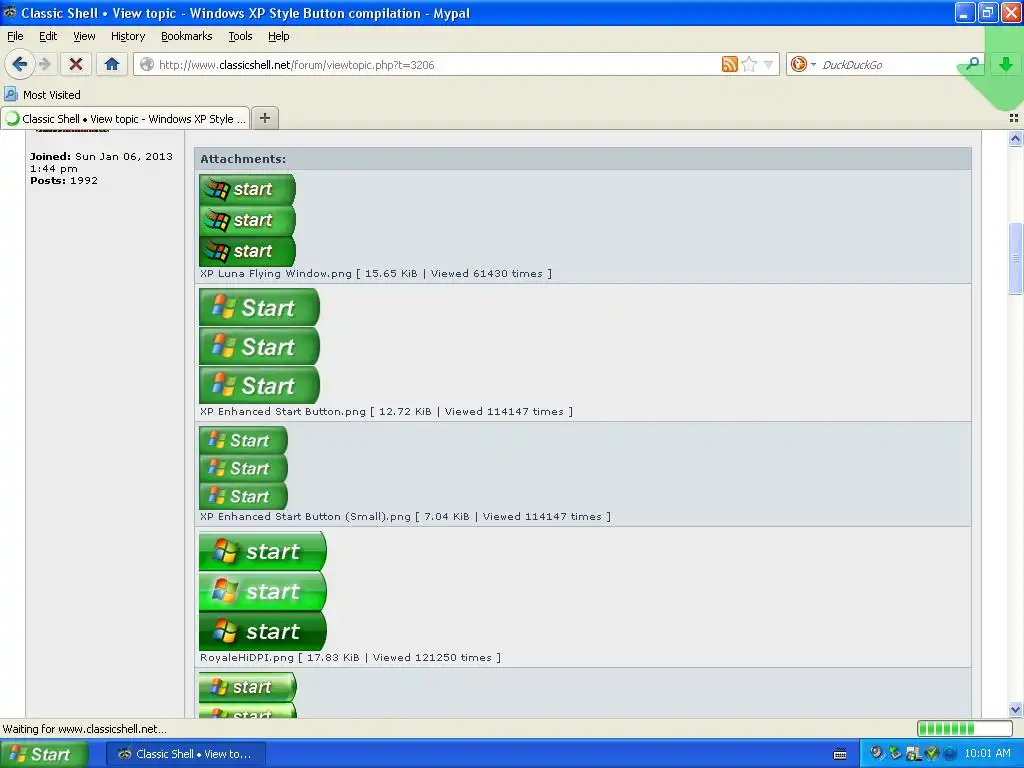Screen dimensions: 1024x768
Task: Stop loading with the red X button
Action: click(75, 64)
